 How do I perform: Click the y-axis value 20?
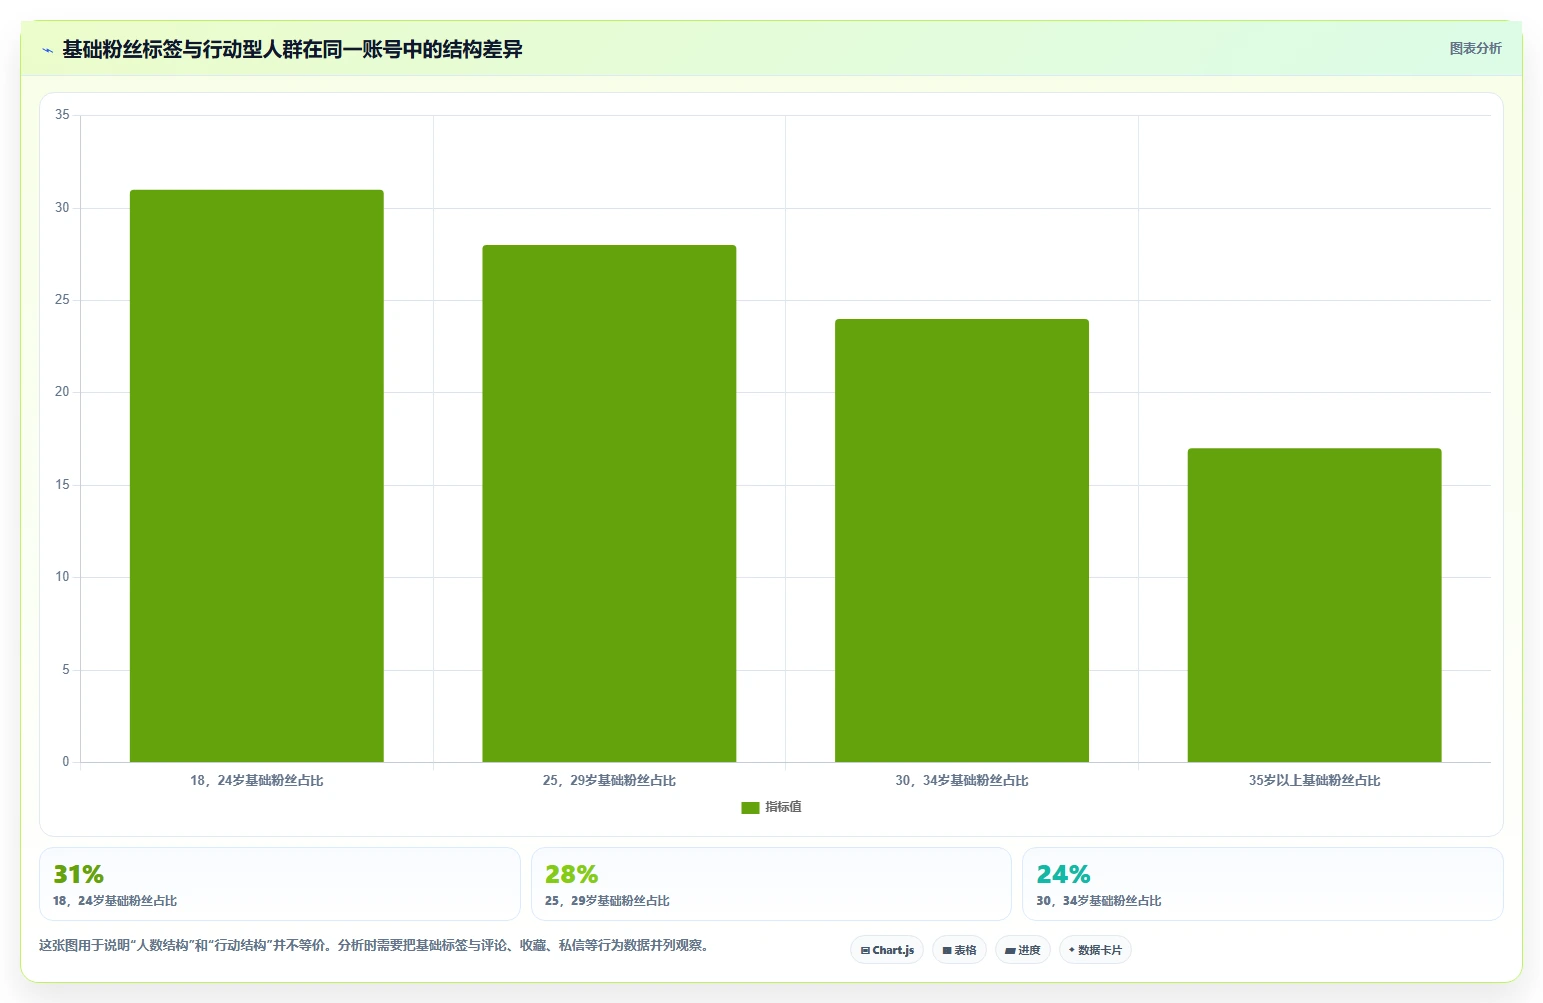coord(62,392)
